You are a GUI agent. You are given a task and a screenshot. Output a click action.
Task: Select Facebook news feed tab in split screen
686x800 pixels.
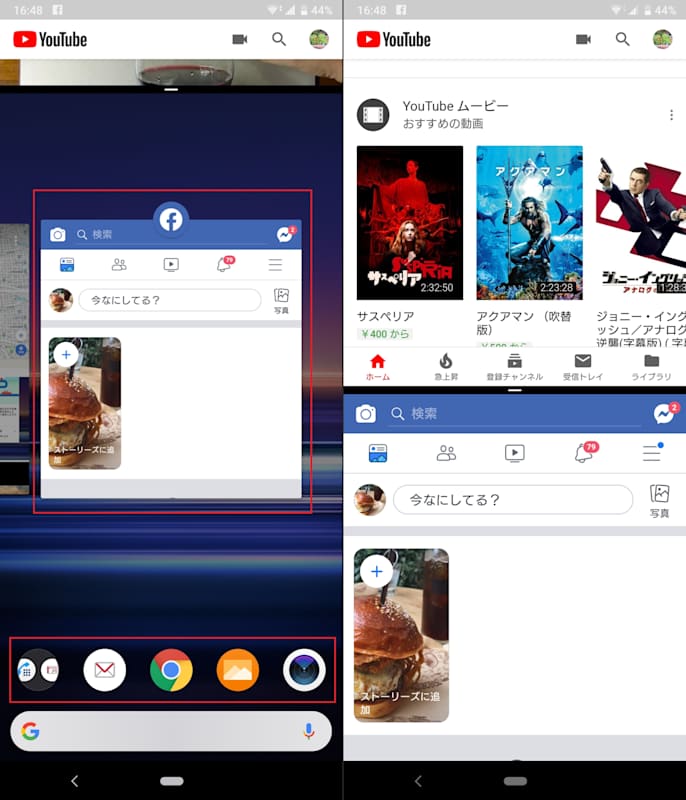378,453
